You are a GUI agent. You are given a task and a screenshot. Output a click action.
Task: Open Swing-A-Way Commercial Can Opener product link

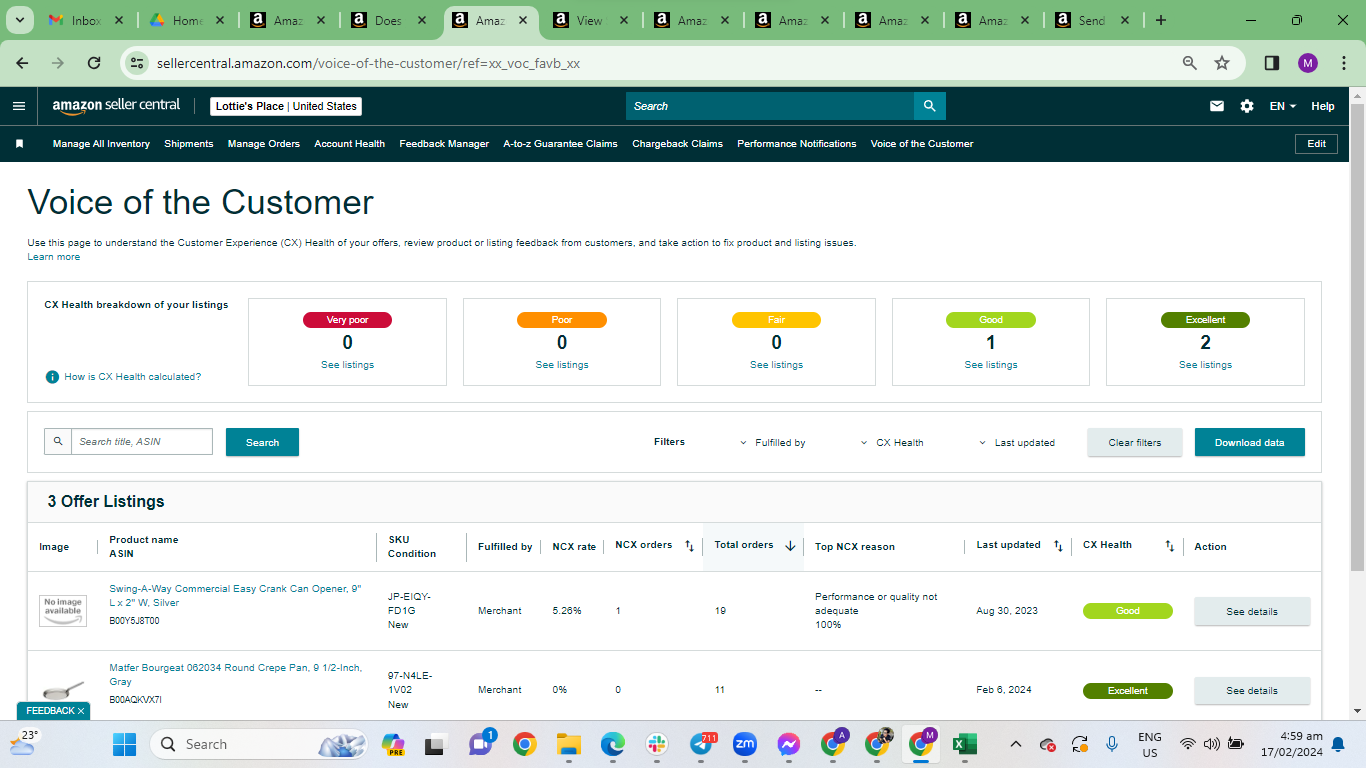235,596
